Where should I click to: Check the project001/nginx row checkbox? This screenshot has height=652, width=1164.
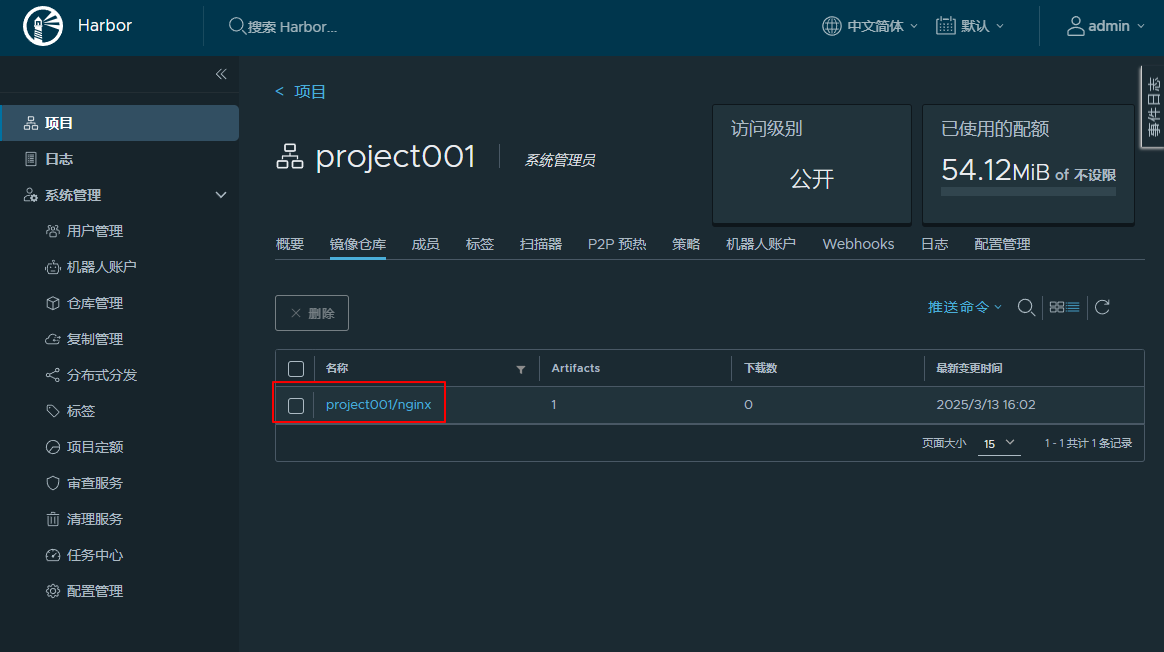point(296,405)
